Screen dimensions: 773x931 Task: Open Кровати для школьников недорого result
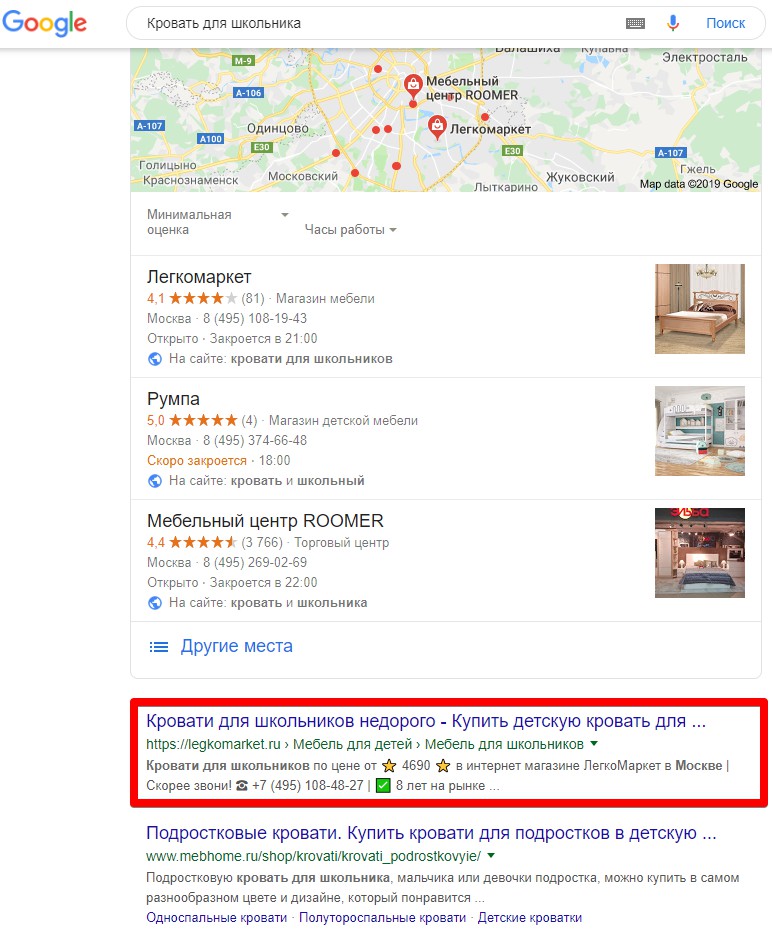[426, 721]
